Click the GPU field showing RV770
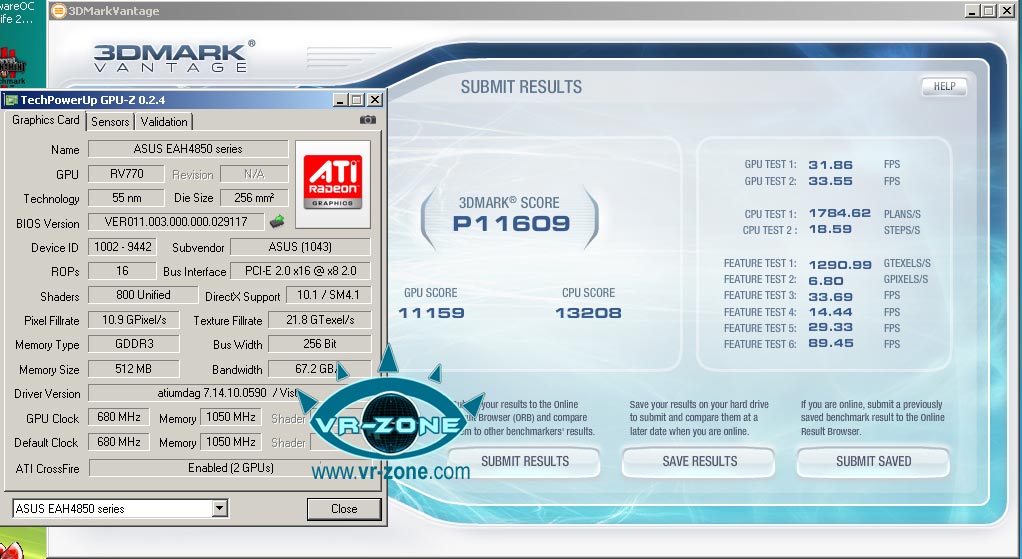 (126, 173)
